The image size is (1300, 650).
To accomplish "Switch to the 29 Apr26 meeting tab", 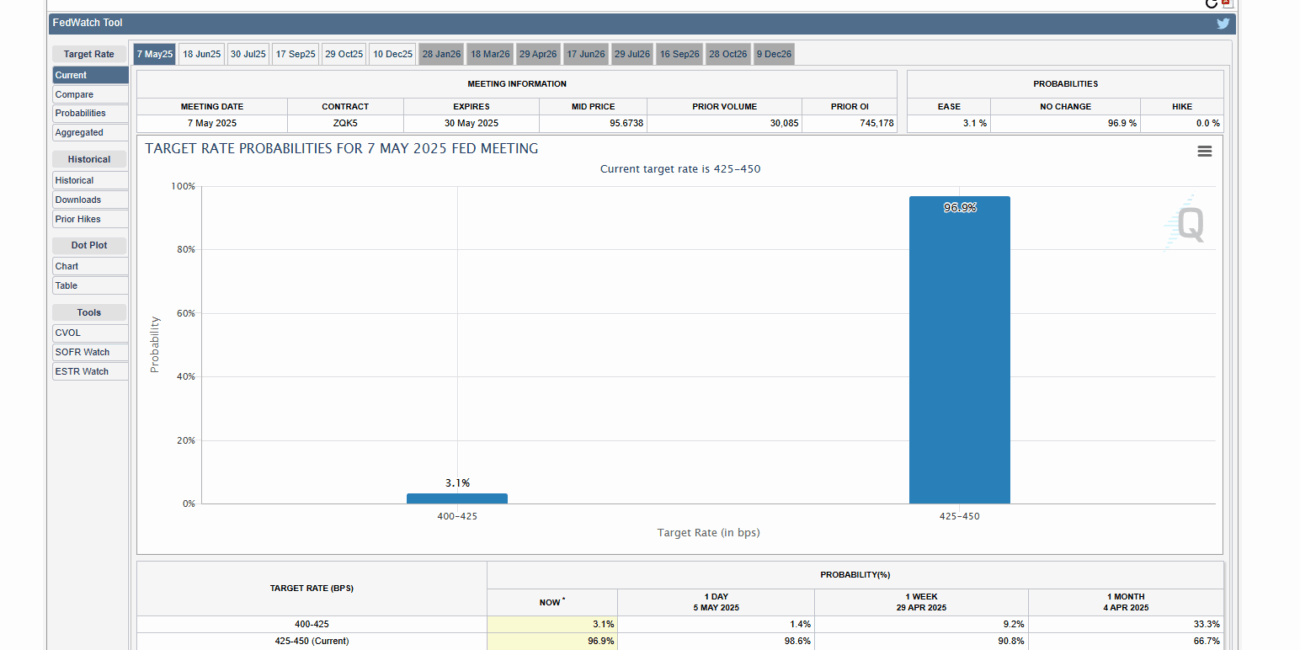I will pyautogui.click(x=538, y=54).
